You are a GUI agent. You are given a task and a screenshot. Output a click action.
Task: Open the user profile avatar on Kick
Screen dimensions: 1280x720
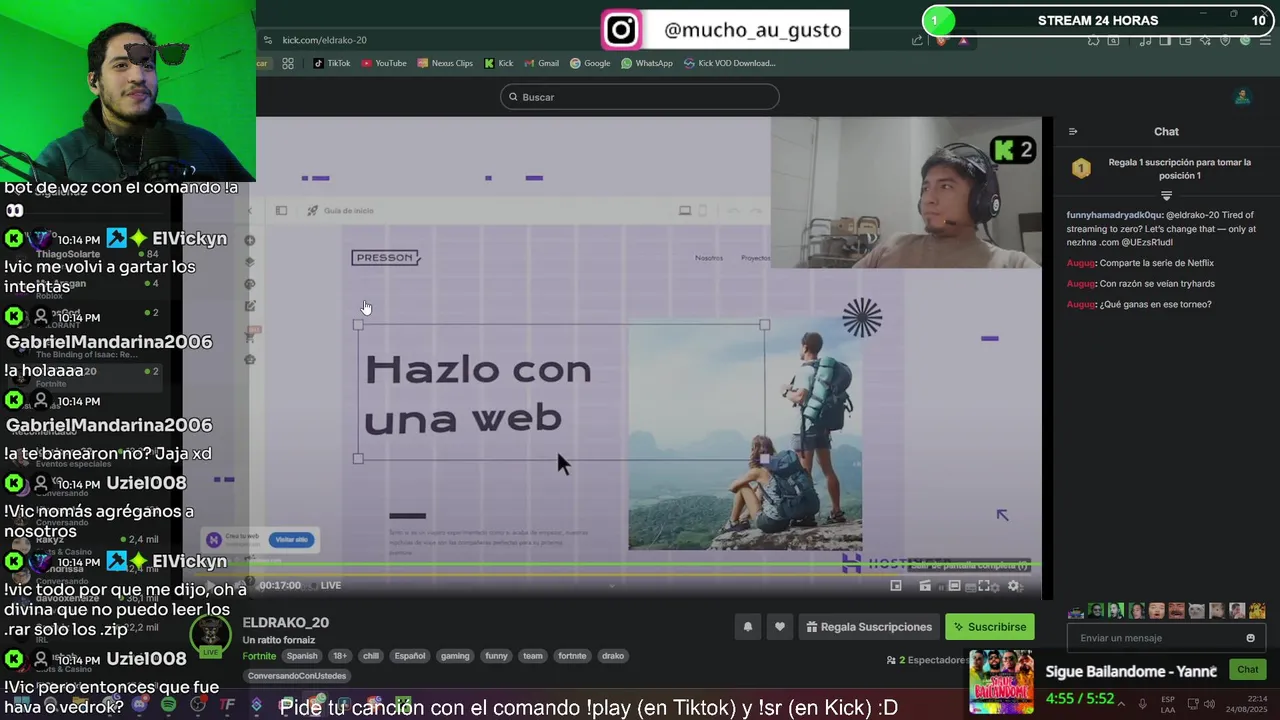[x=1242, y=97]
